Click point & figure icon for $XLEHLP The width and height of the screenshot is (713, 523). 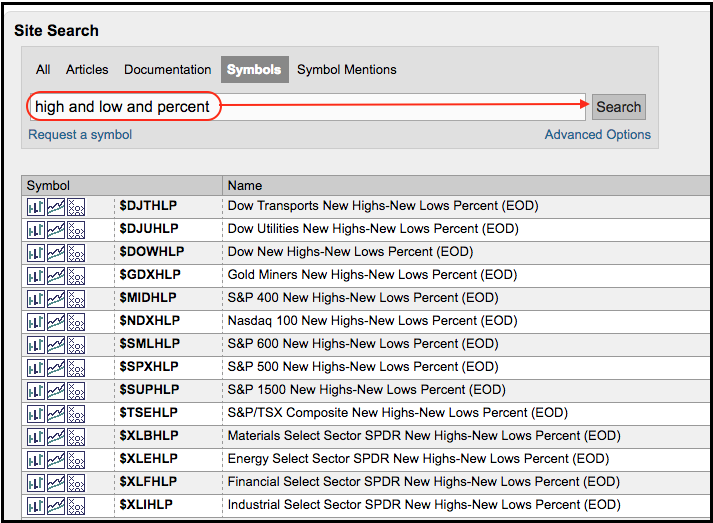click(x=76, y=459)
